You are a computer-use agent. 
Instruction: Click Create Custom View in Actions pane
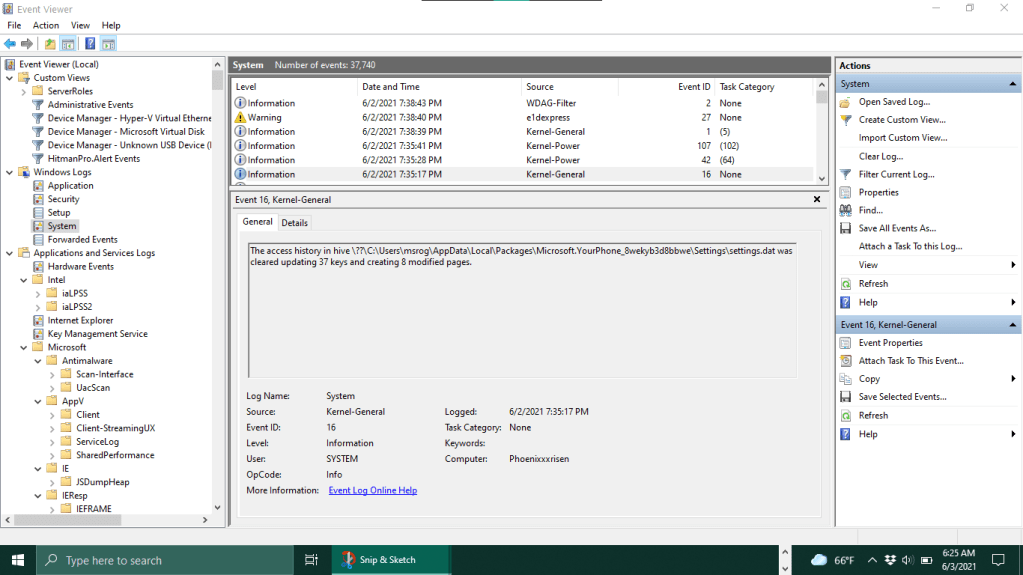tap(902, 120)
